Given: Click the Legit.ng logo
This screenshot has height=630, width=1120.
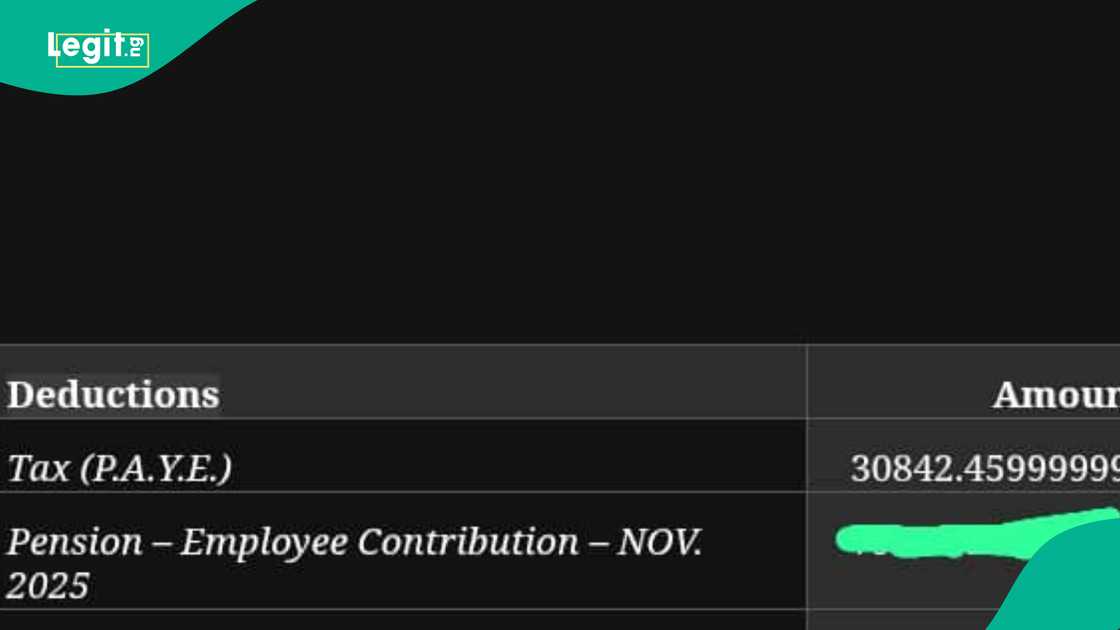Looking at the screenshot, I should 97,46.
